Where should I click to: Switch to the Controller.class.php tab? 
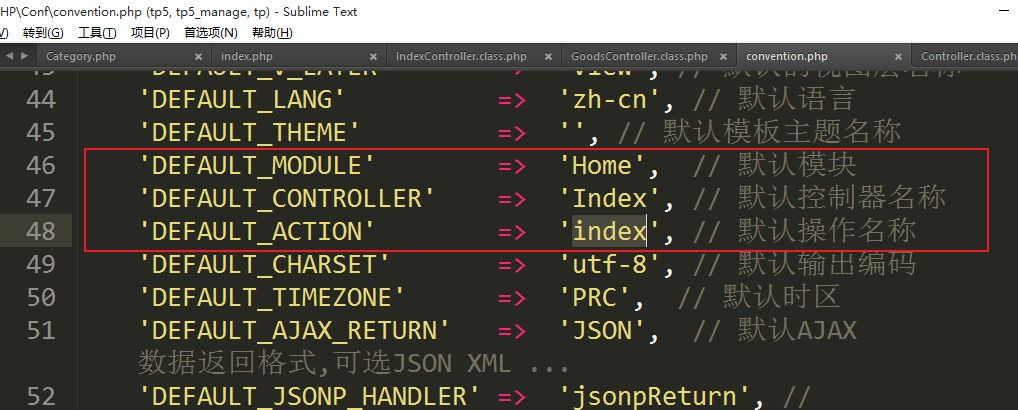965,57
